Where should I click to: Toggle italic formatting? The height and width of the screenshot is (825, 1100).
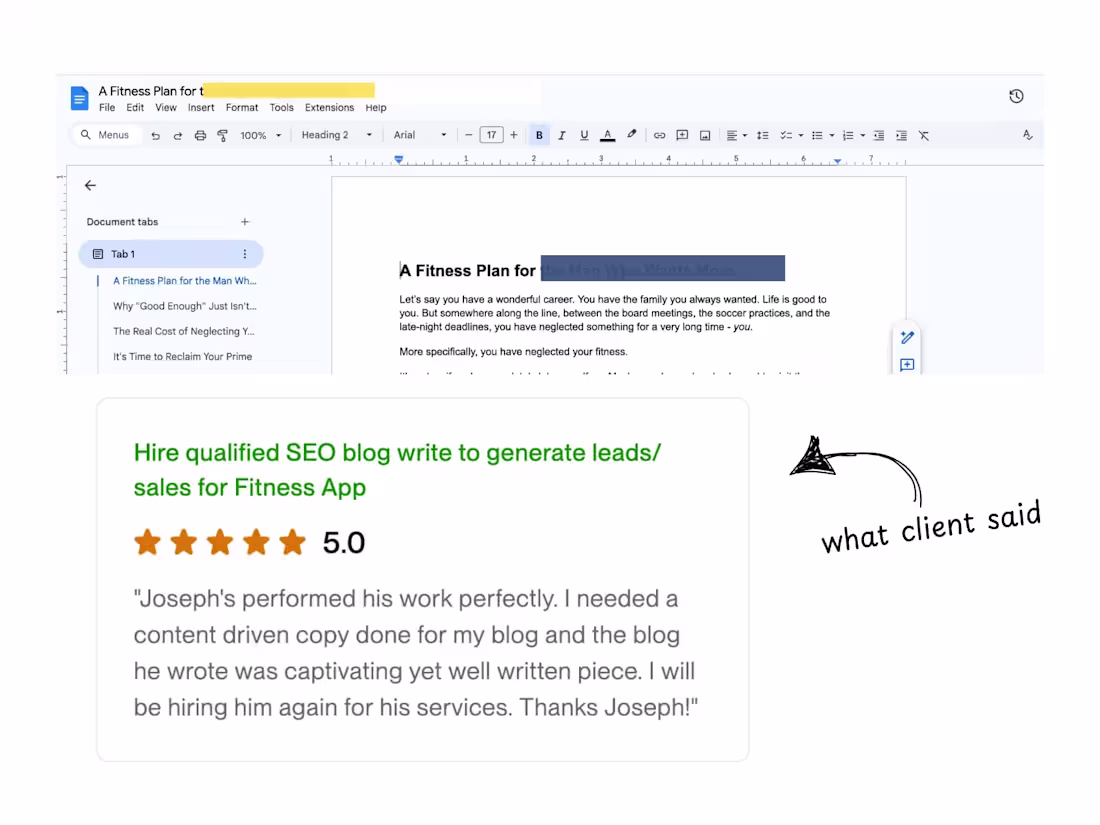pyautogui.click(x=561, y=134)
